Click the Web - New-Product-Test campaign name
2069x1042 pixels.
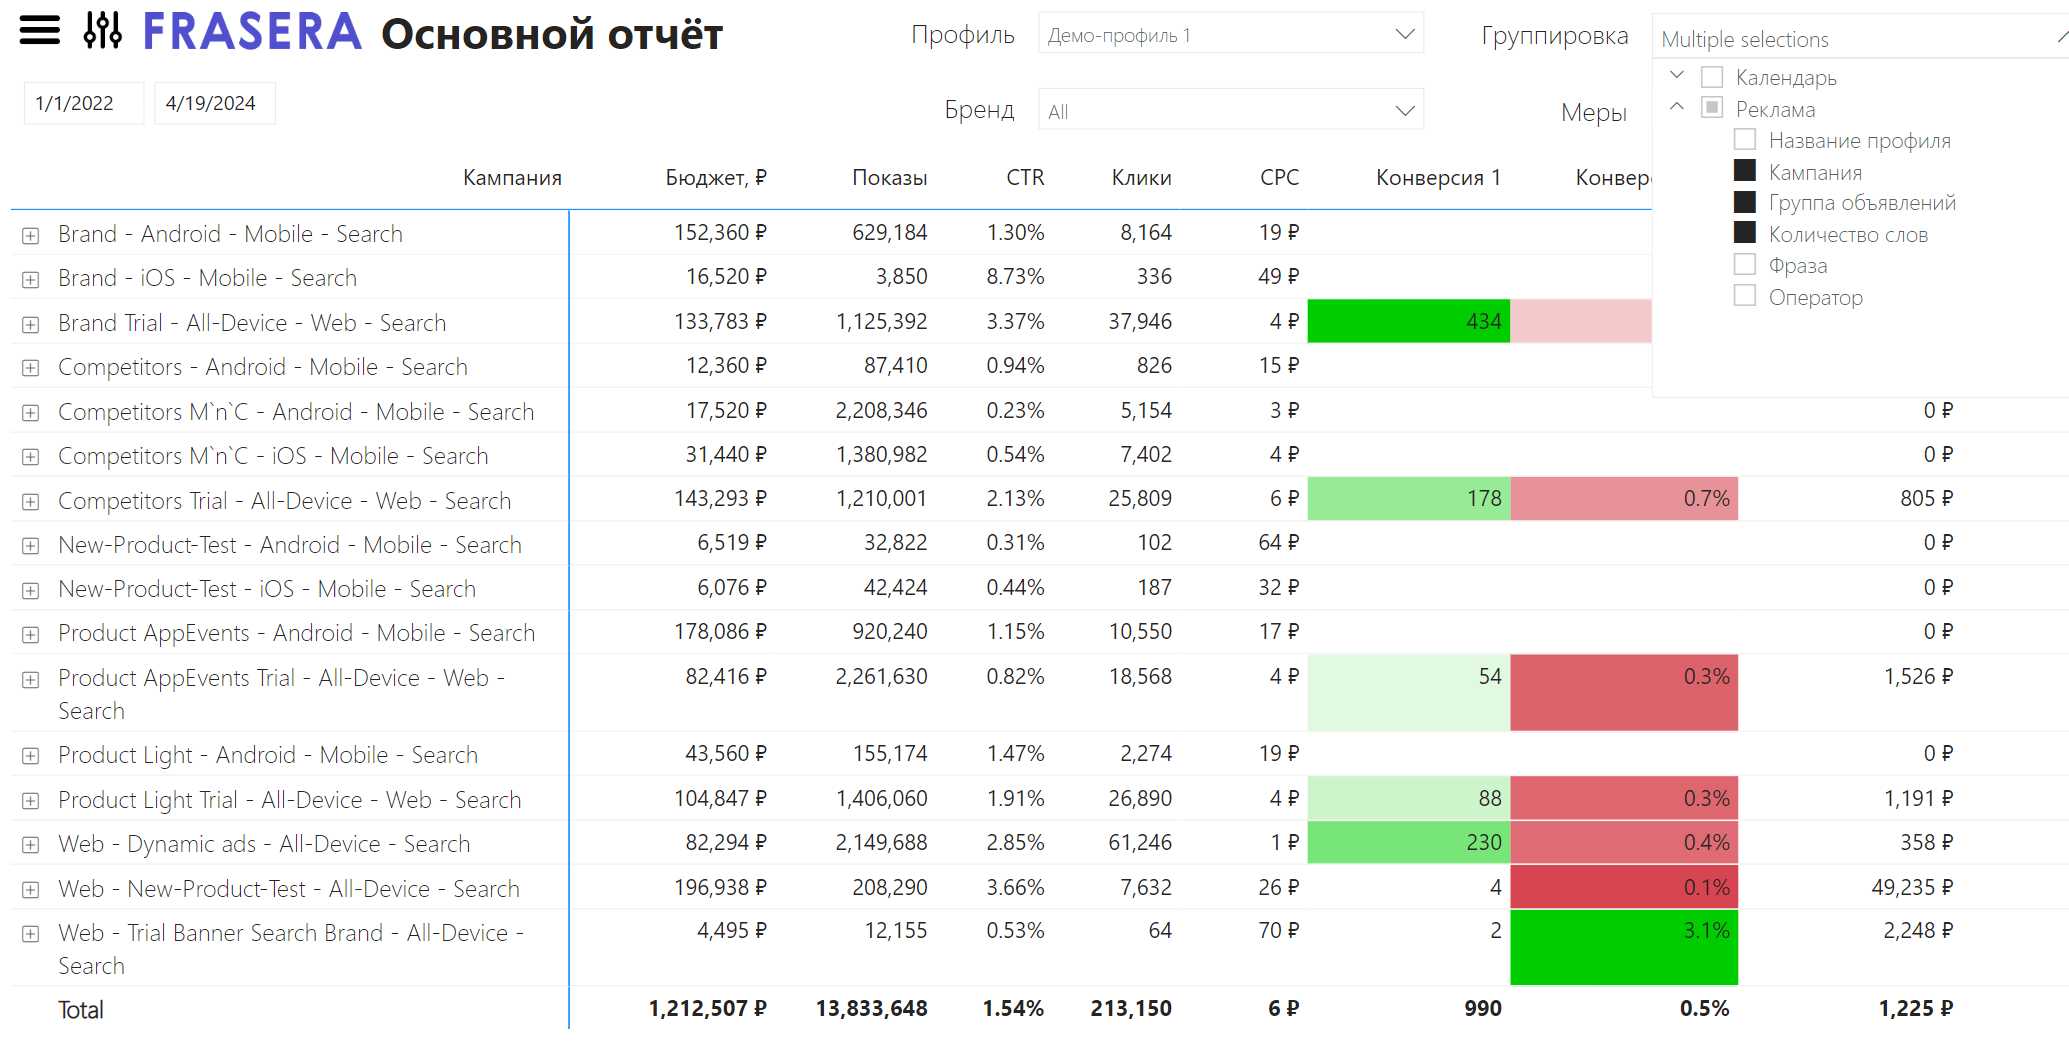coord(288,889)
